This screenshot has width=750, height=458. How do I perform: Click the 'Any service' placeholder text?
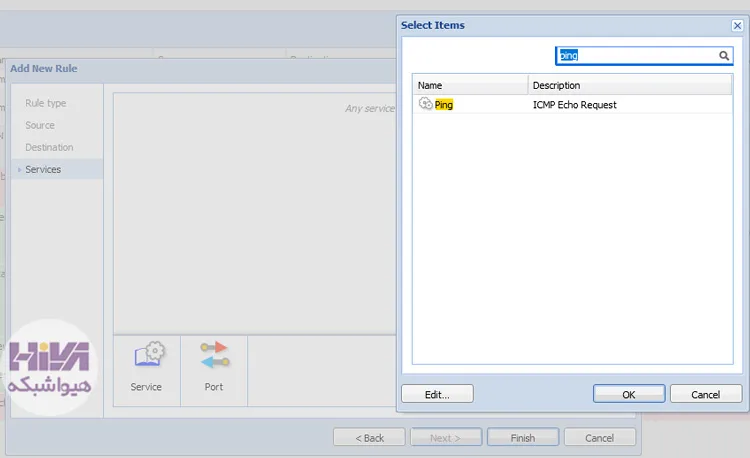point(370,109)
